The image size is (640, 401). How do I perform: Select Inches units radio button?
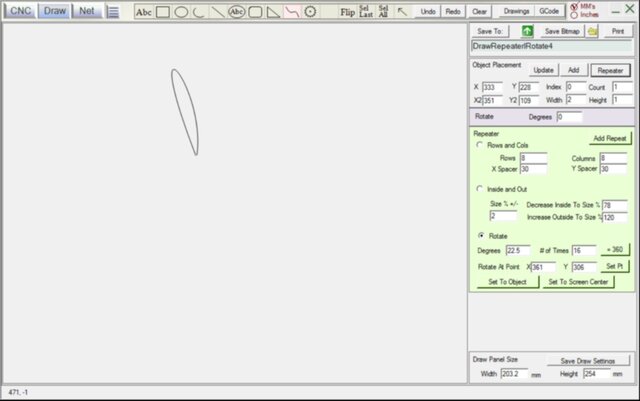(574, 15)
